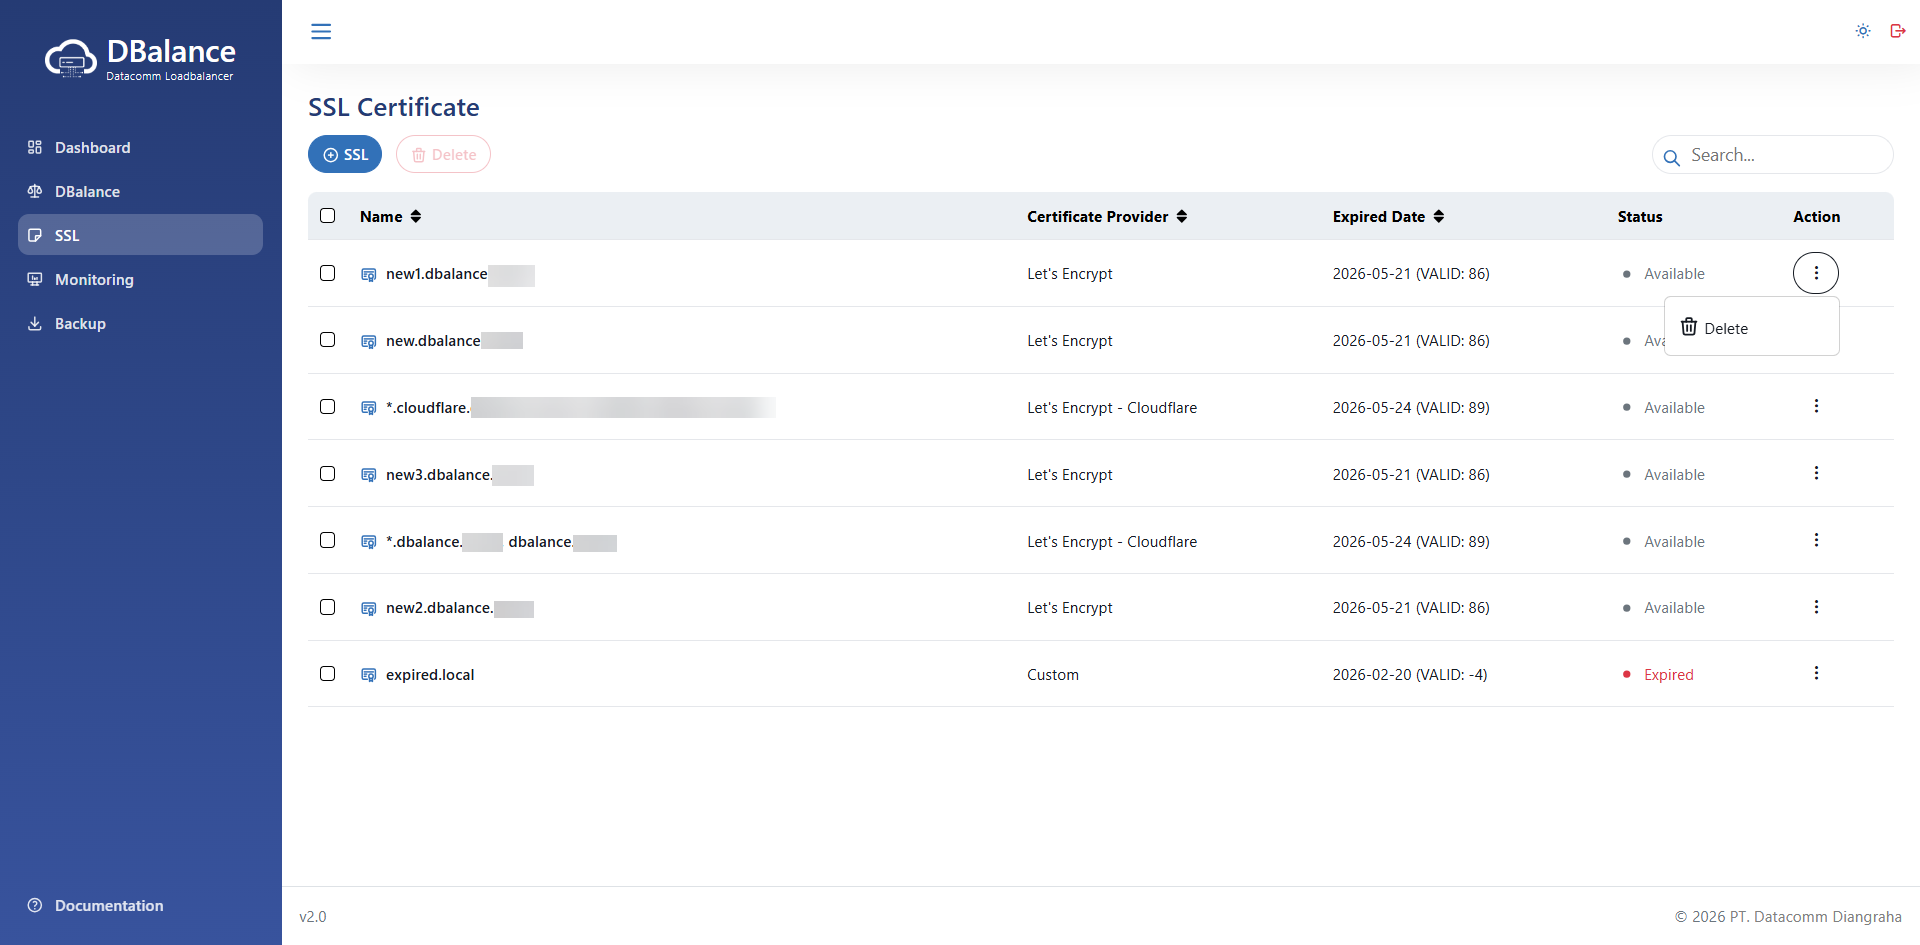Open three-dot action menu for expired.local

click(x=1816, y=673)
